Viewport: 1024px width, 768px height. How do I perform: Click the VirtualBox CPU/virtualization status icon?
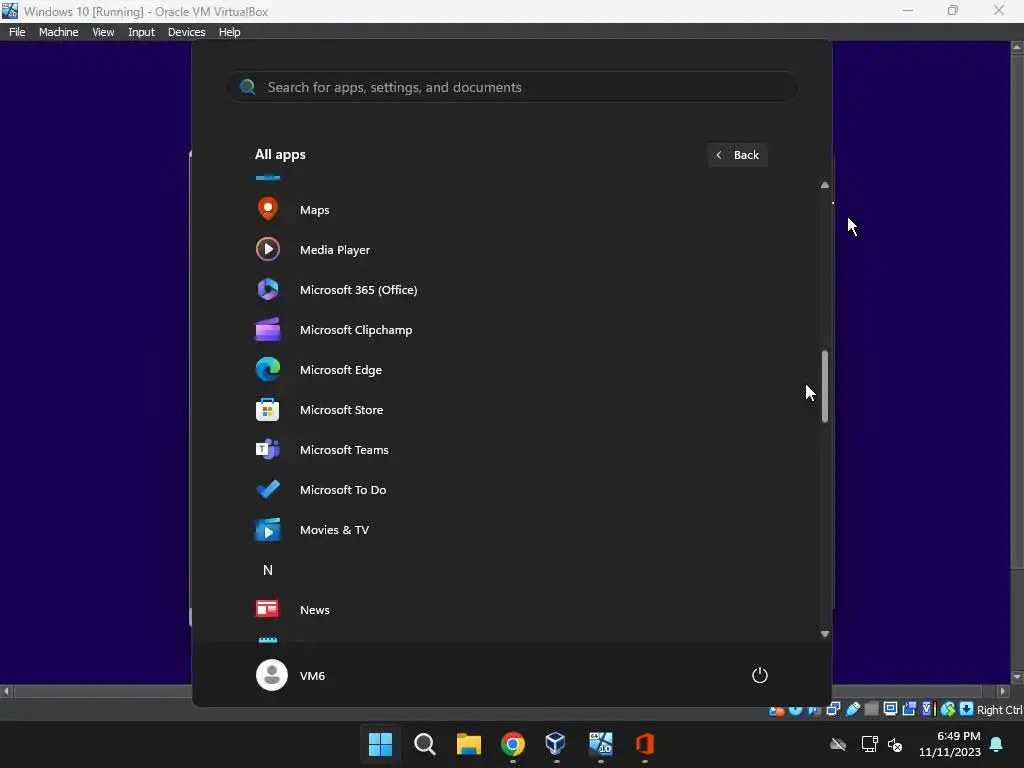coord(928,709)
